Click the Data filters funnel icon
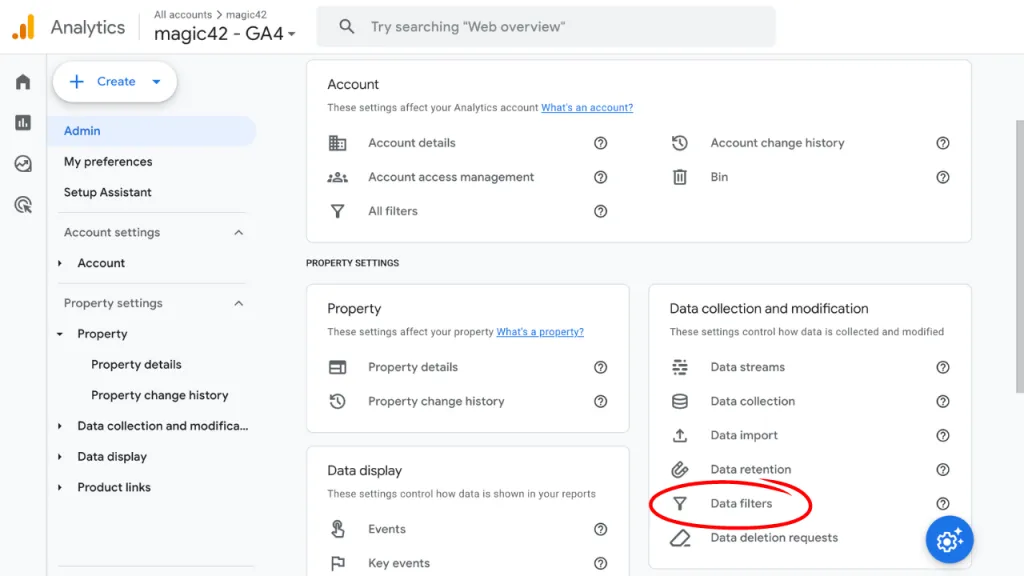Screen dimensions: 1024x576 (680, 504)
